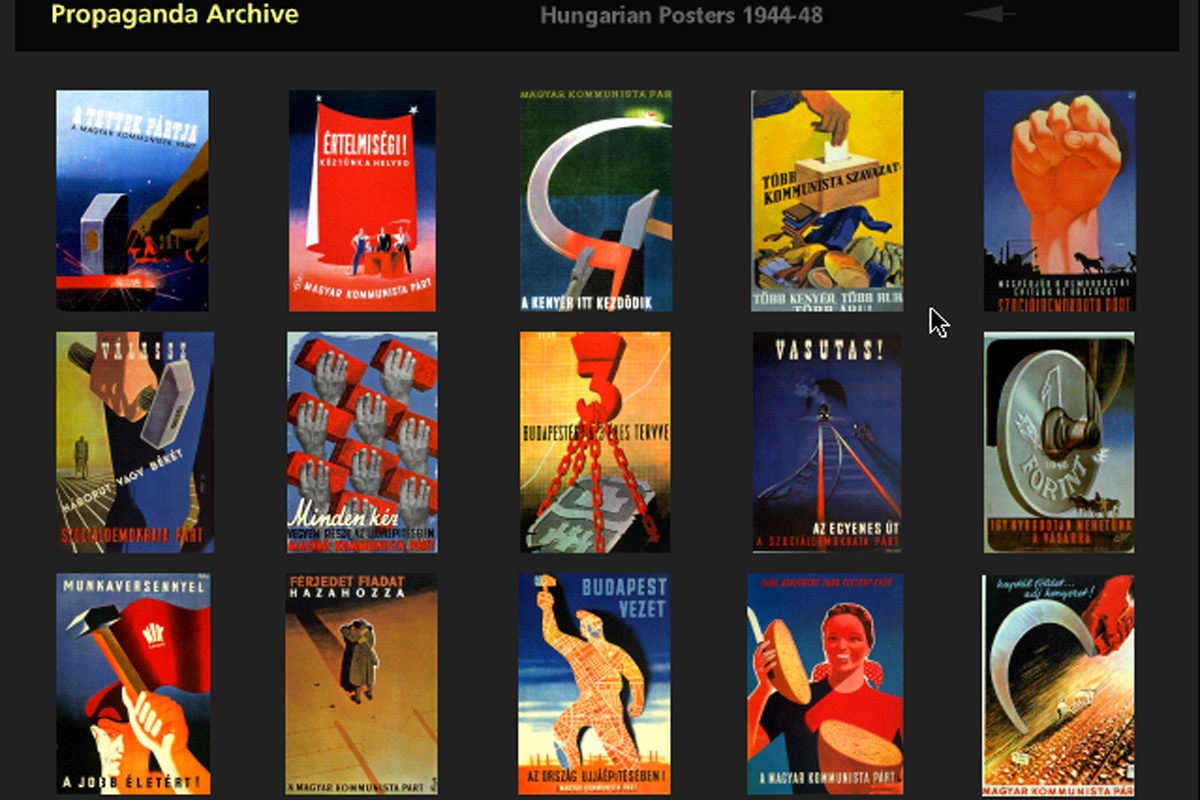
Task: Select the 'Vasutas!' railway poster
Action: [827, 442]
